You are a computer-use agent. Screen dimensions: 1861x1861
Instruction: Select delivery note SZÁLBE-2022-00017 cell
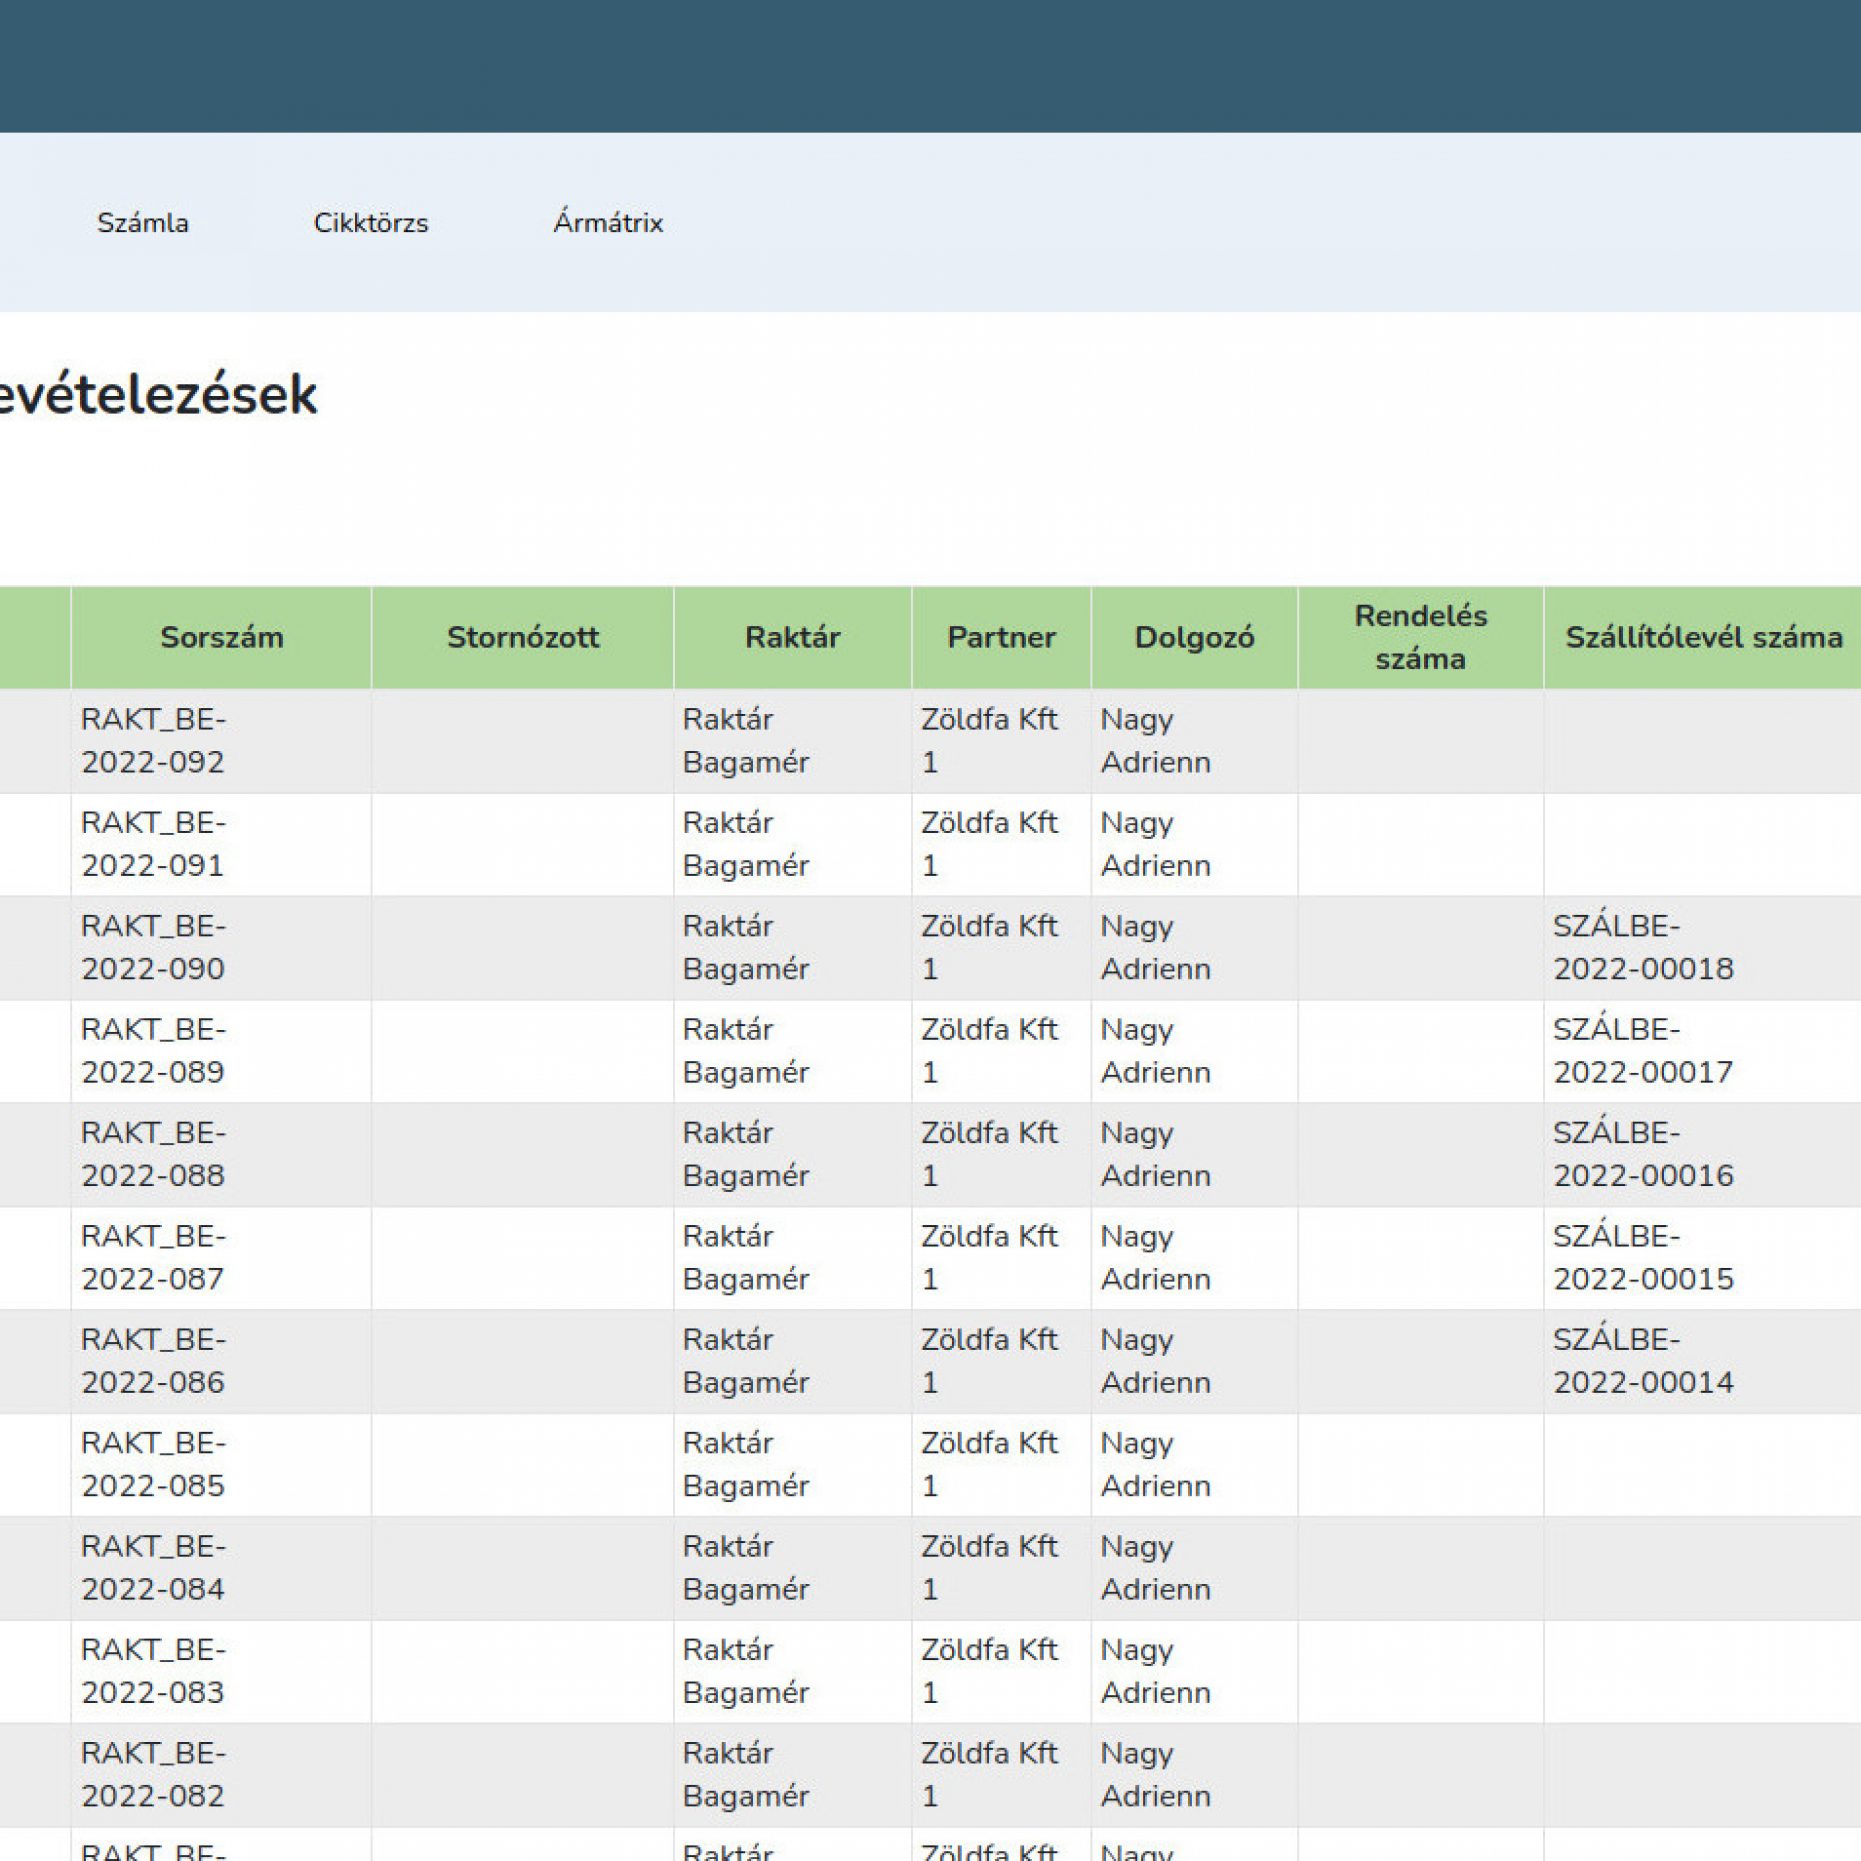(1642, 1050)
